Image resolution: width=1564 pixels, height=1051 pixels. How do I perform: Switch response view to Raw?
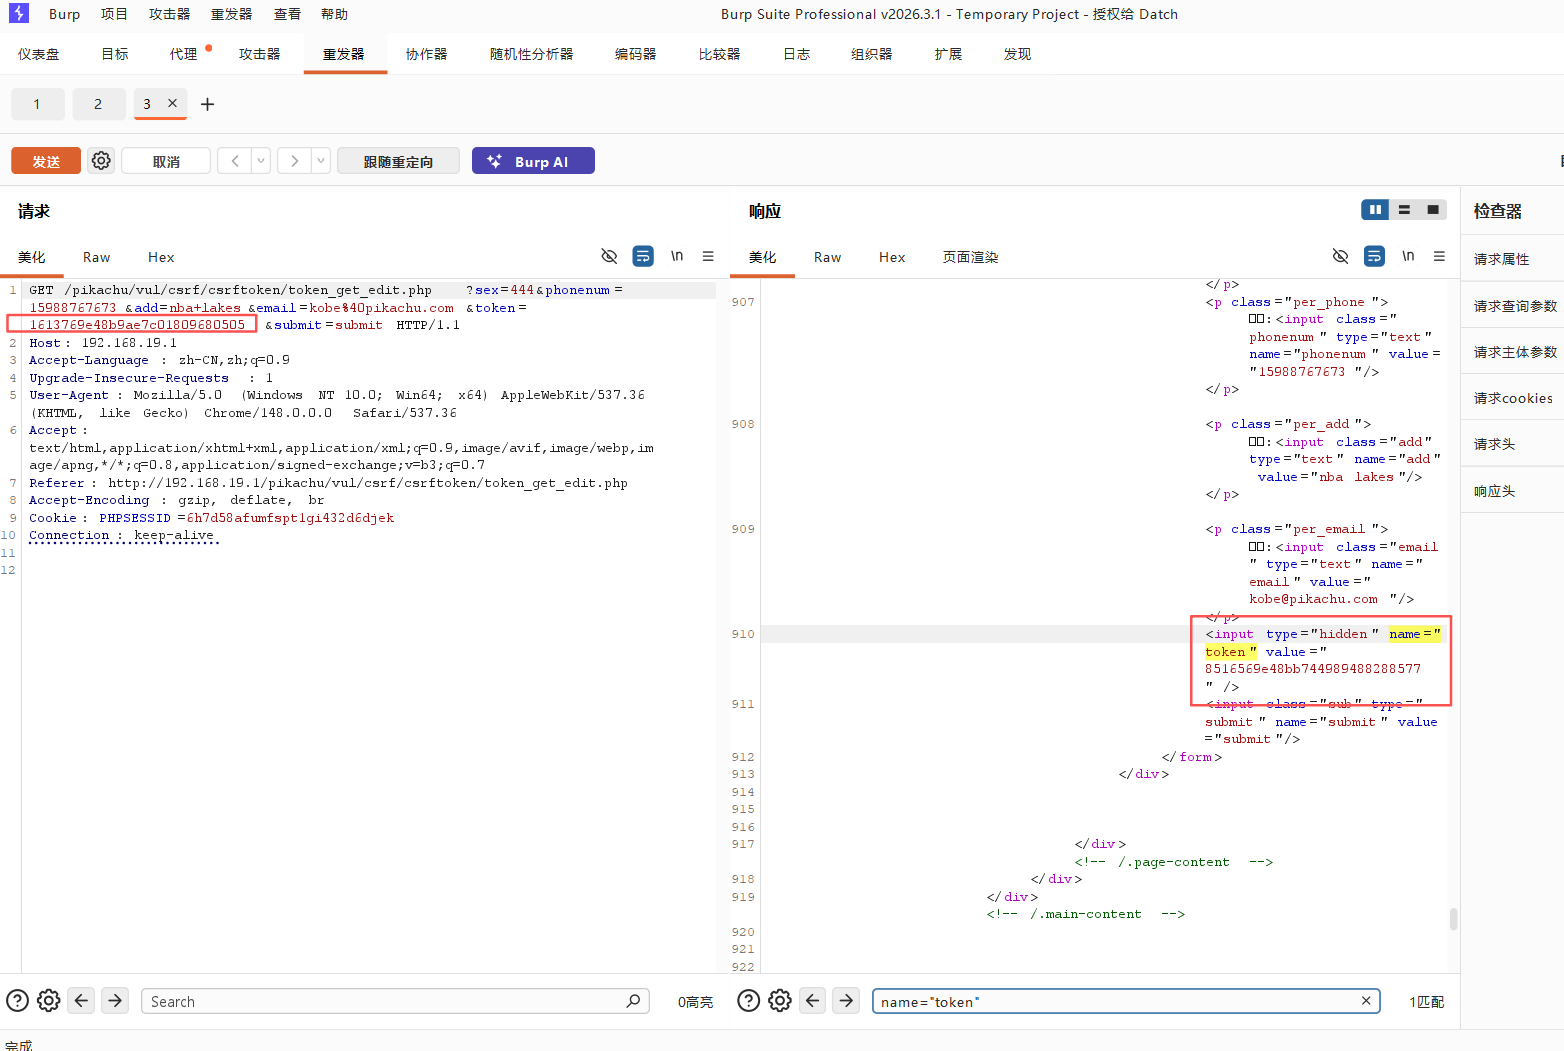(x=827, y=257)
